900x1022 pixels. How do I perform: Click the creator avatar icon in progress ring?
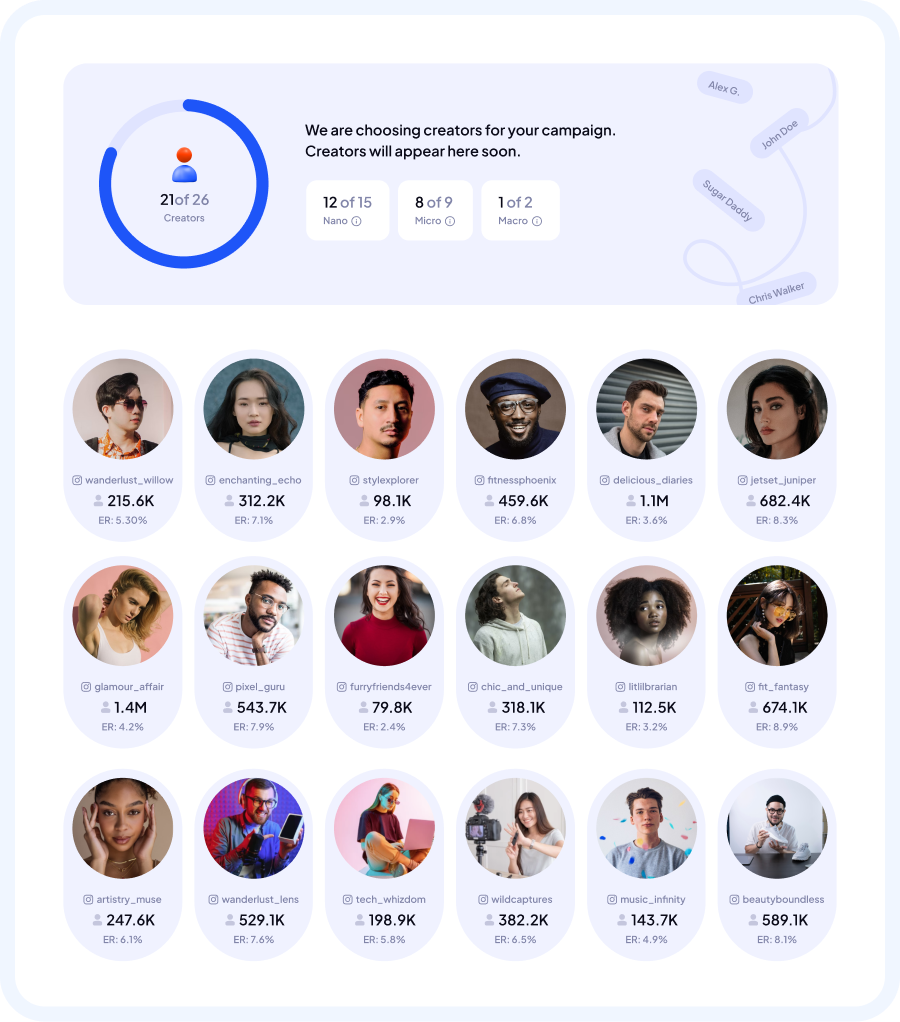[x=184, y=164]
